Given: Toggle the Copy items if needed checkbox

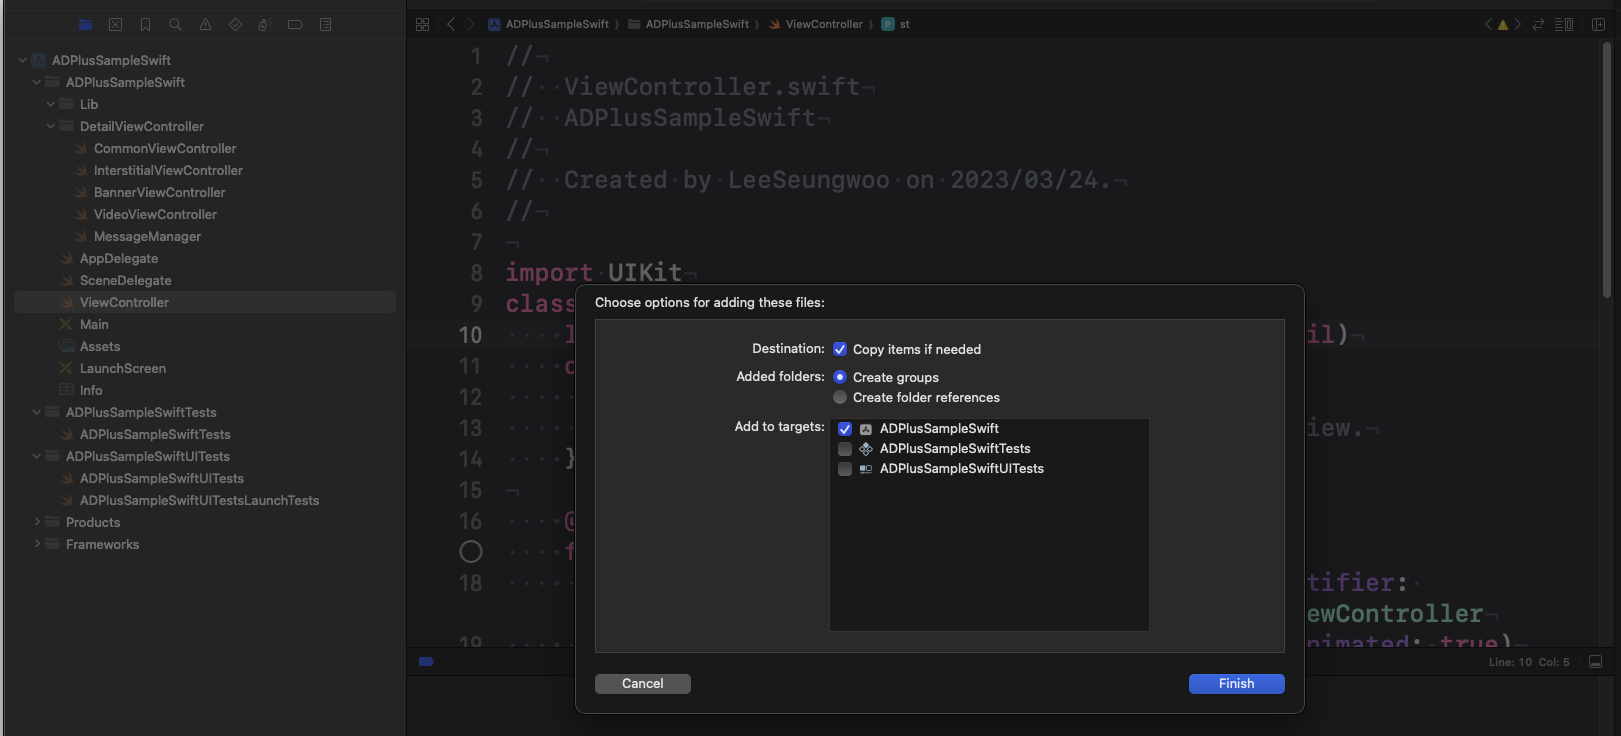Looking at the screenshot, I should [x=840, y=349].
